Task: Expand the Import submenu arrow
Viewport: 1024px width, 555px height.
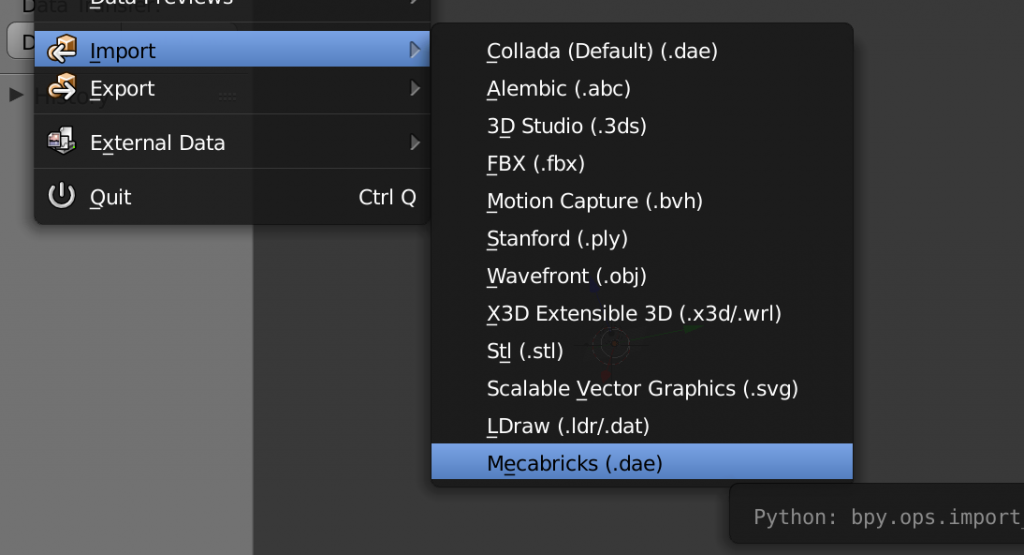Action: (x=415, y=50)
